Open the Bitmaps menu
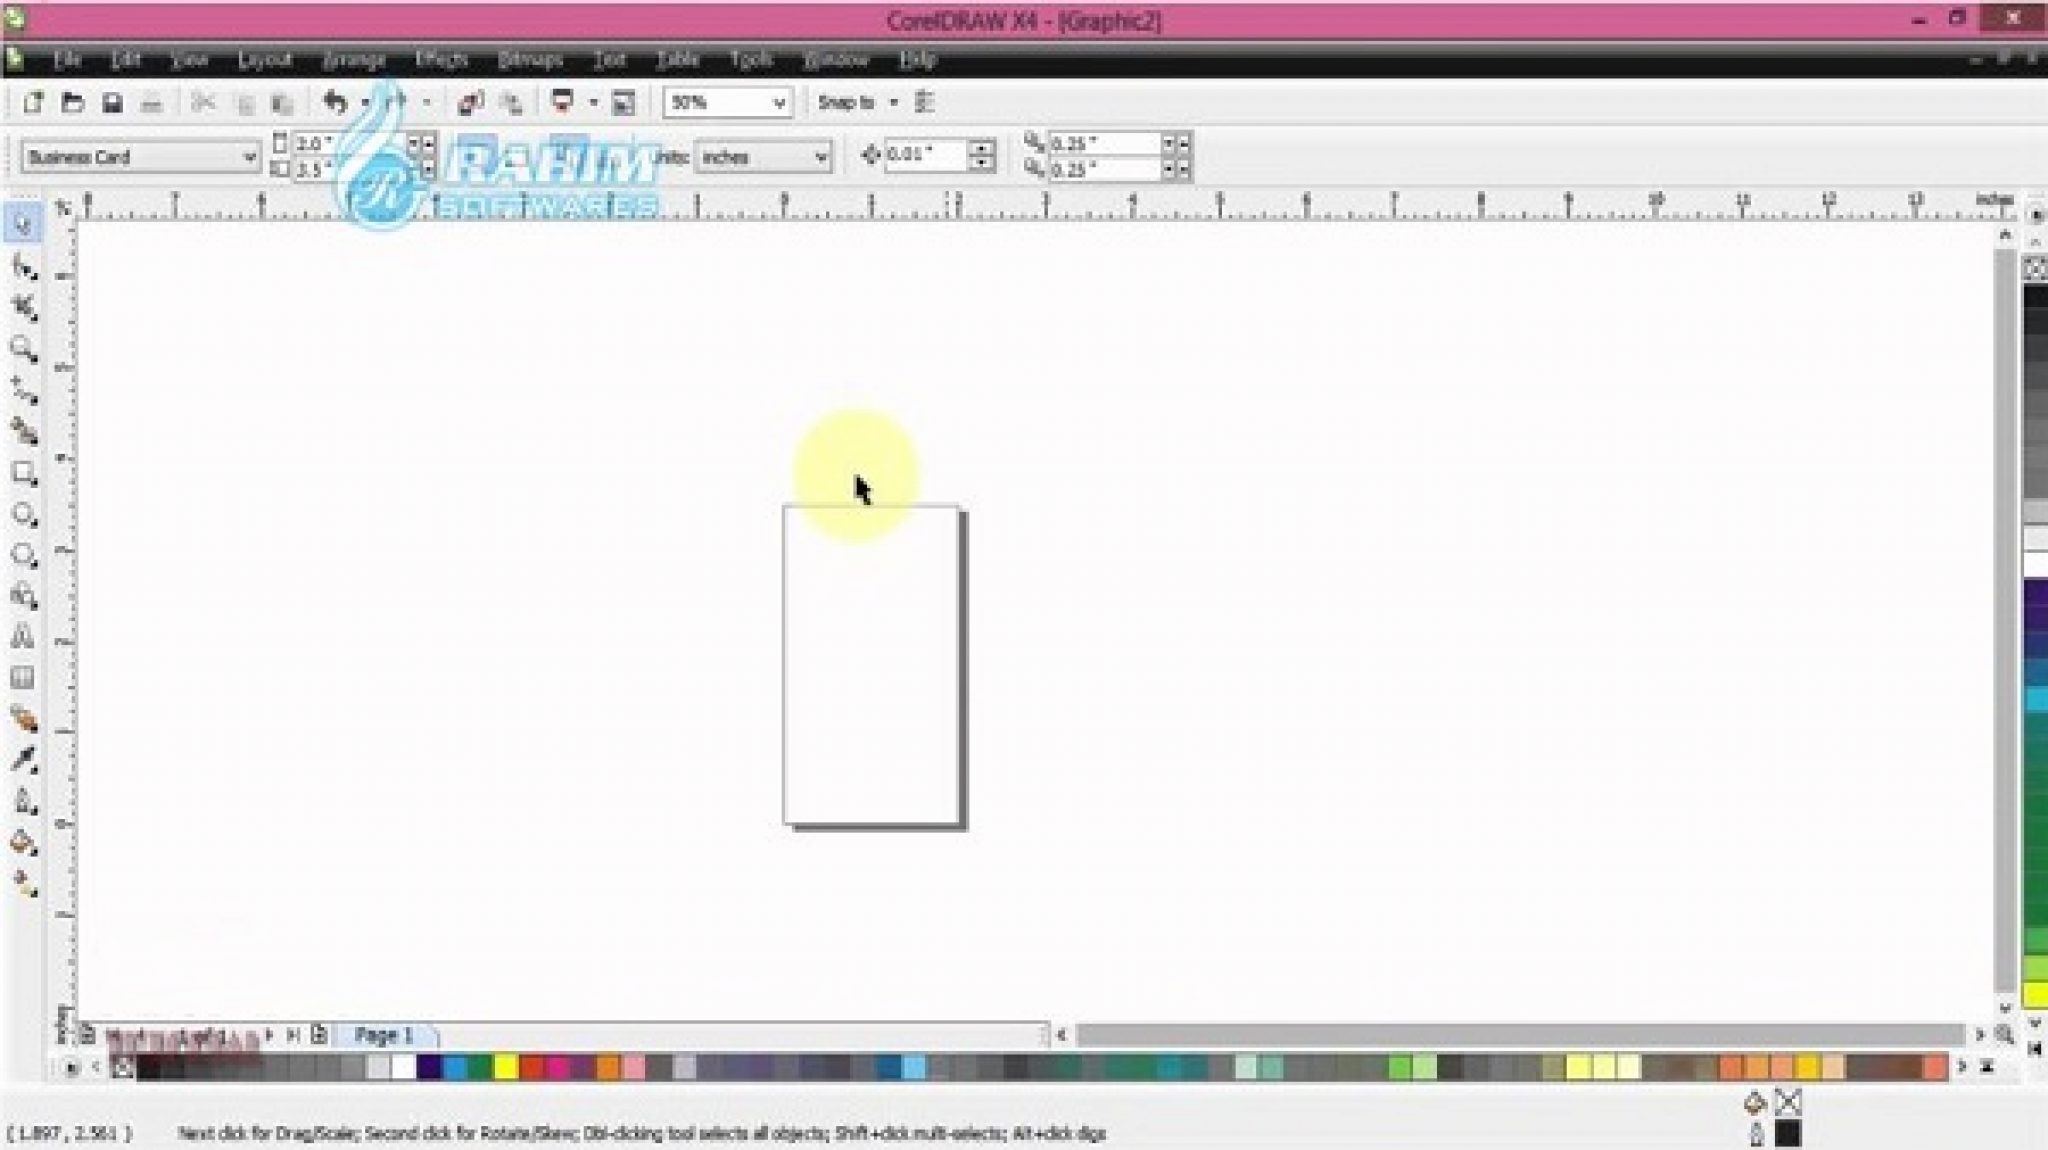 [530, 60]
